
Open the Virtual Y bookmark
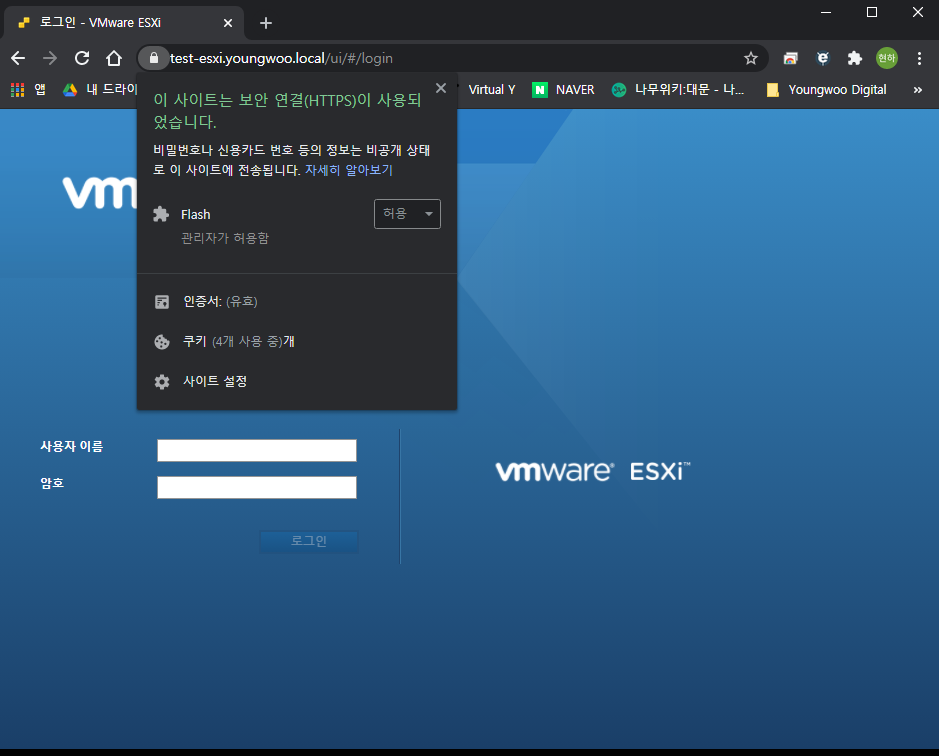tap(492, 90)
